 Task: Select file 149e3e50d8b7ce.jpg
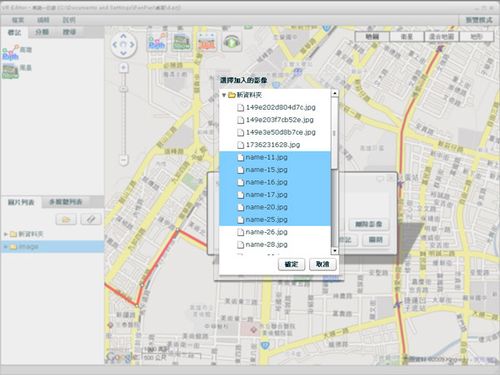275,132
